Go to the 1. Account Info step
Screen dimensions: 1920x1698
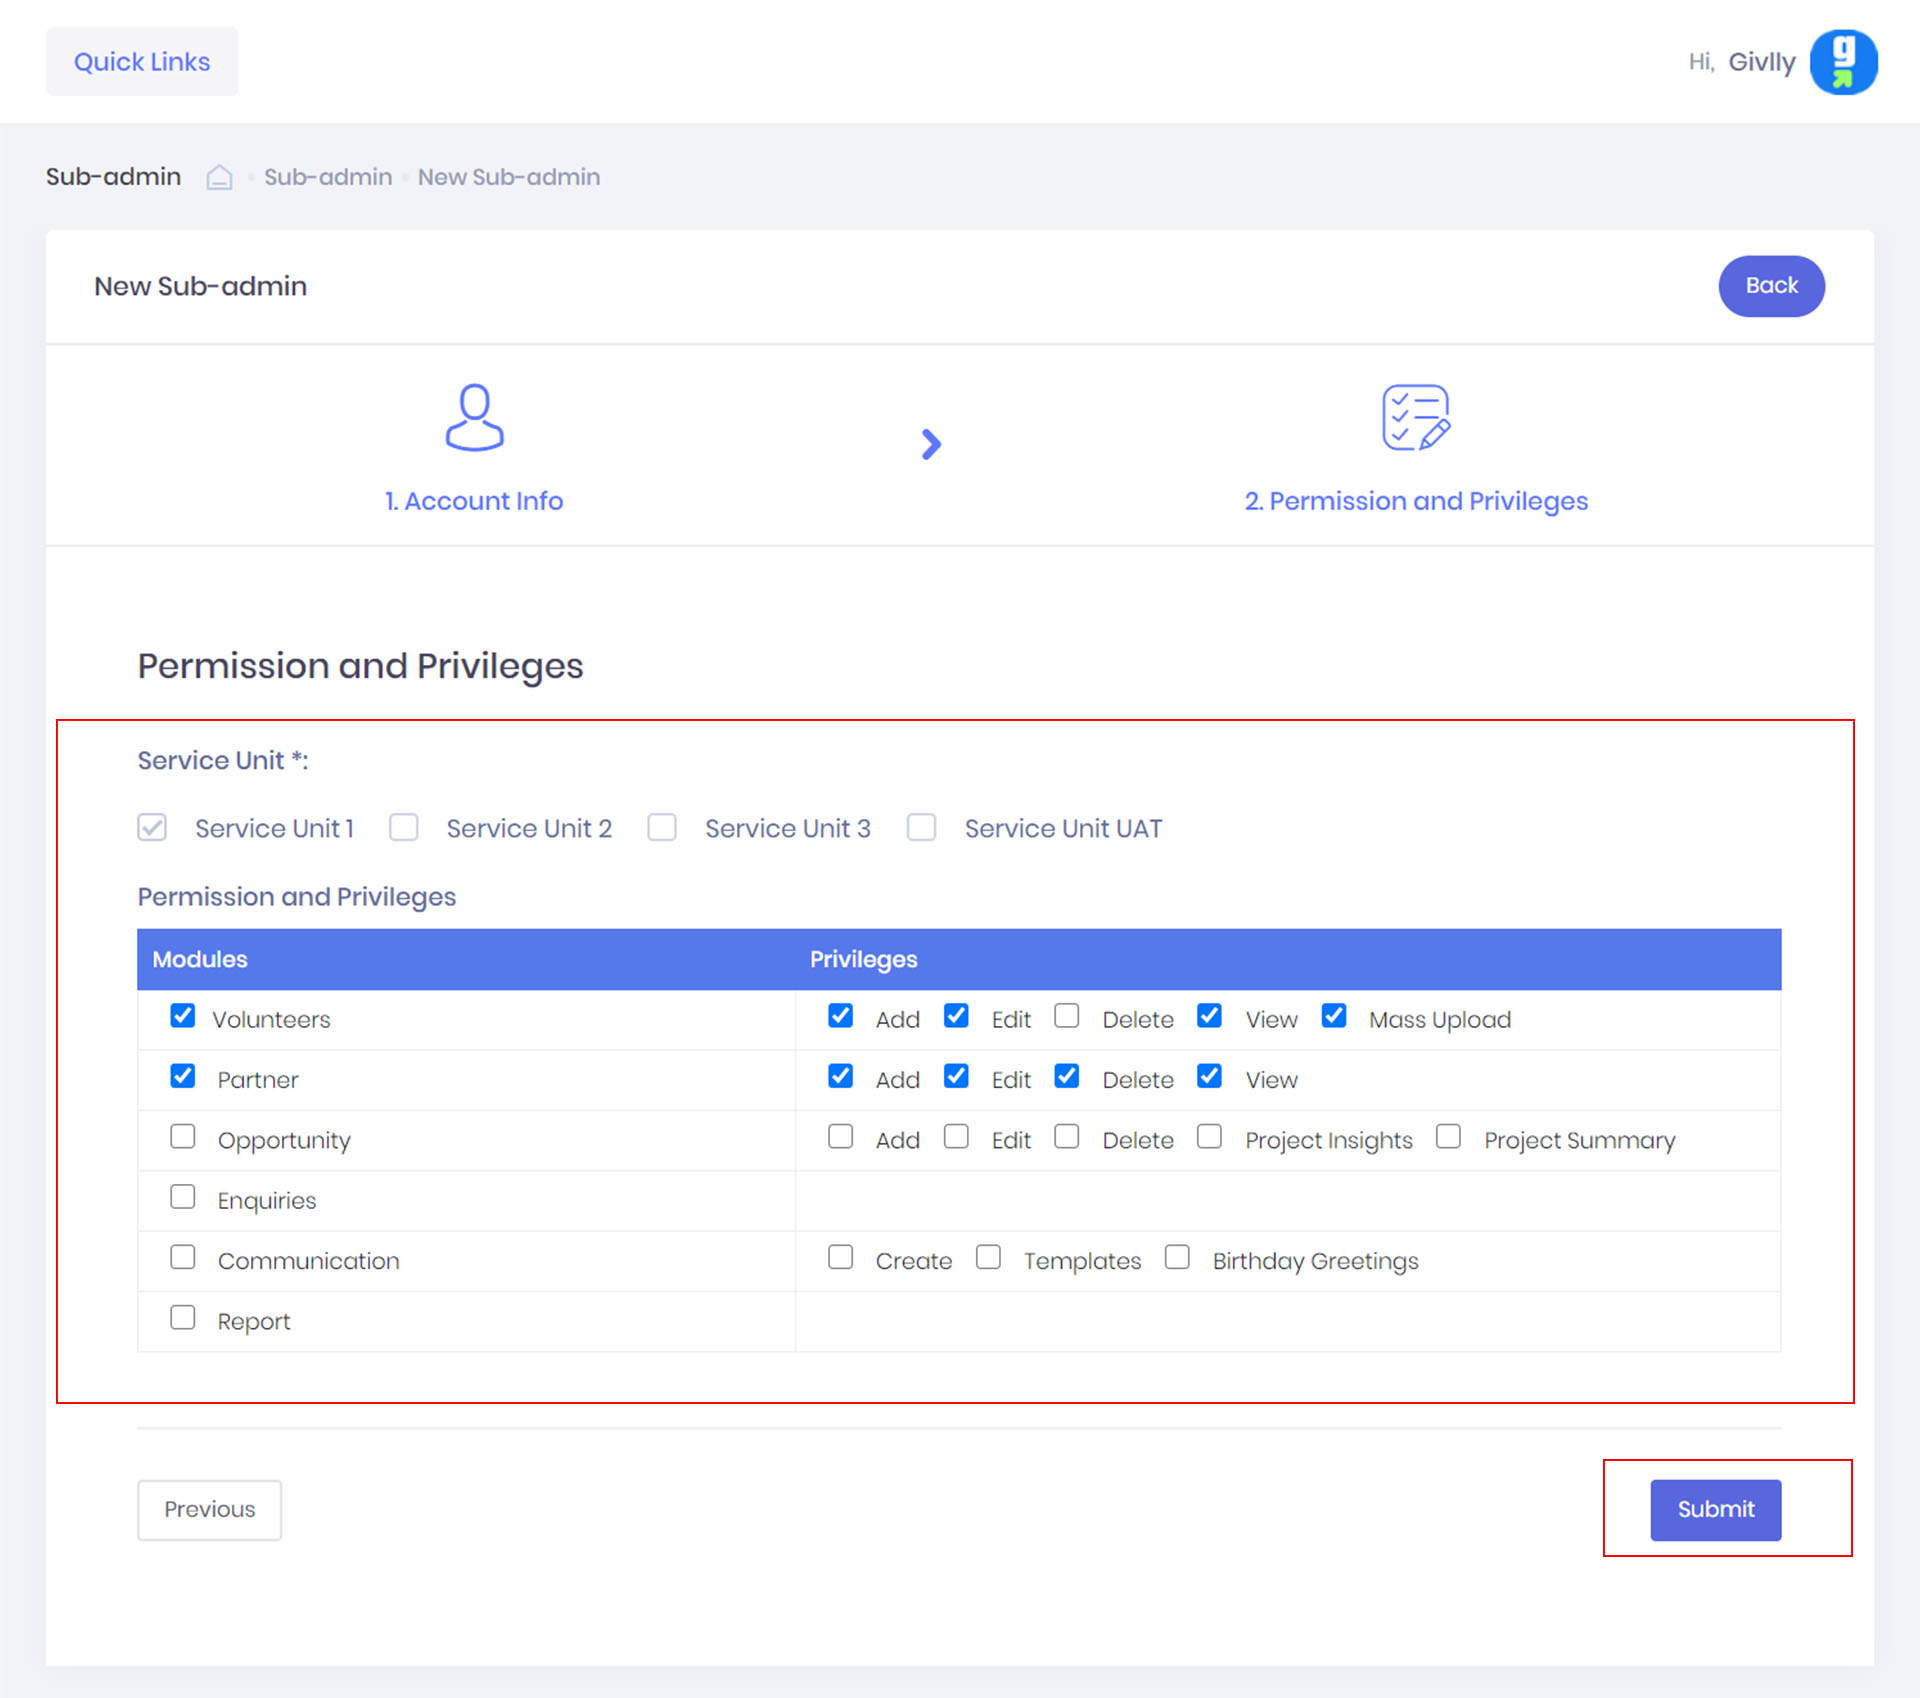pyautogui.click(x=474, y=501)
